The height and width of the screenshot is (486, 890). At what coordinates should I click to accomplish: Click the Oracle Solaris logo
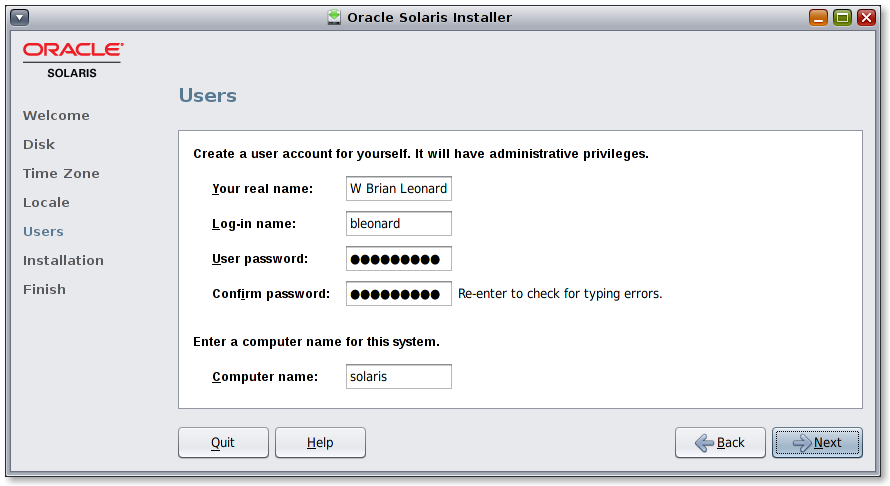coord(72,59)
